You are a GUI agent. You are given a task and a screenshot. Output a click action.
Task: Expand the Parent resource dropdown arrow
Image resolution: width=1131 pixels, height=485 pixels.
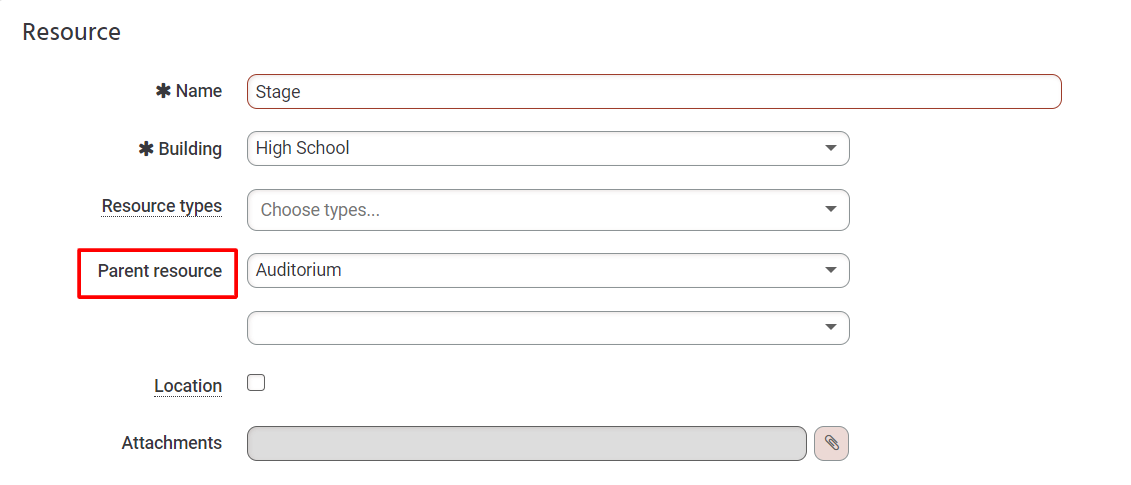coord(830,270)
